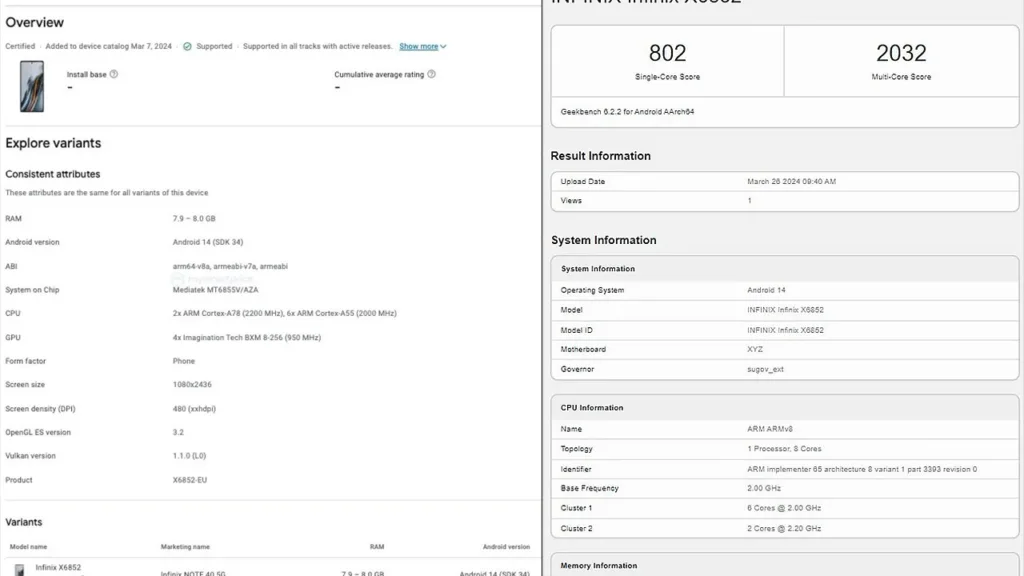Select the Form factor Phone value
1024x576 pixels.
click(x=184, y=361)
